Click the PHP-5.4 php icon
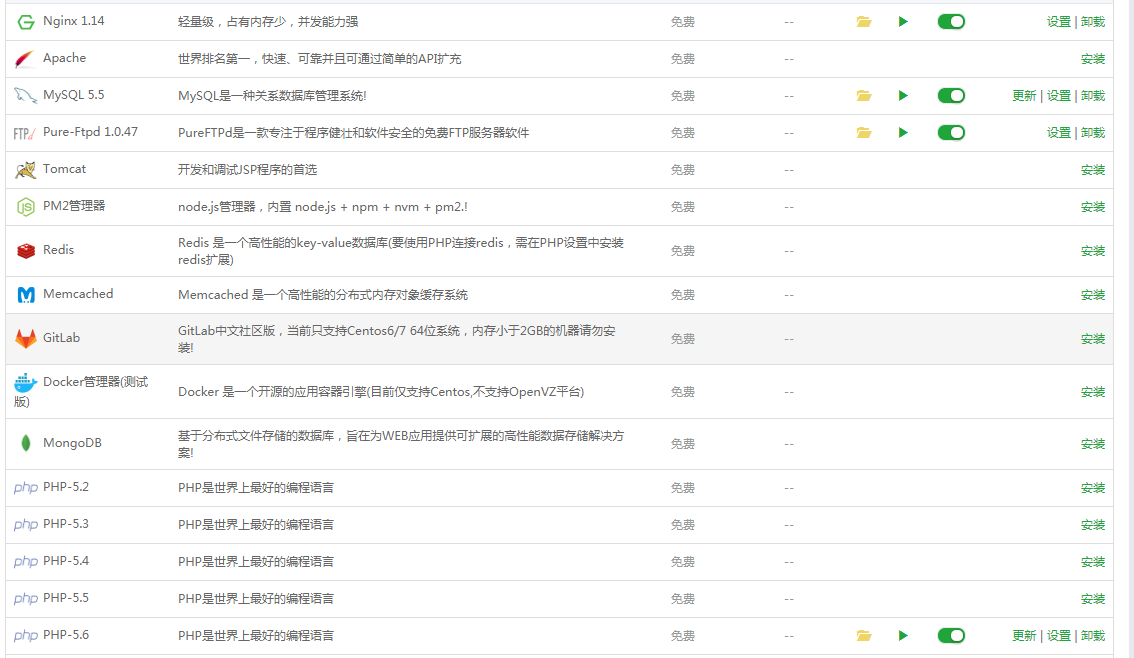Screen dimensions: 1134x658 click(x=25, y=562)
